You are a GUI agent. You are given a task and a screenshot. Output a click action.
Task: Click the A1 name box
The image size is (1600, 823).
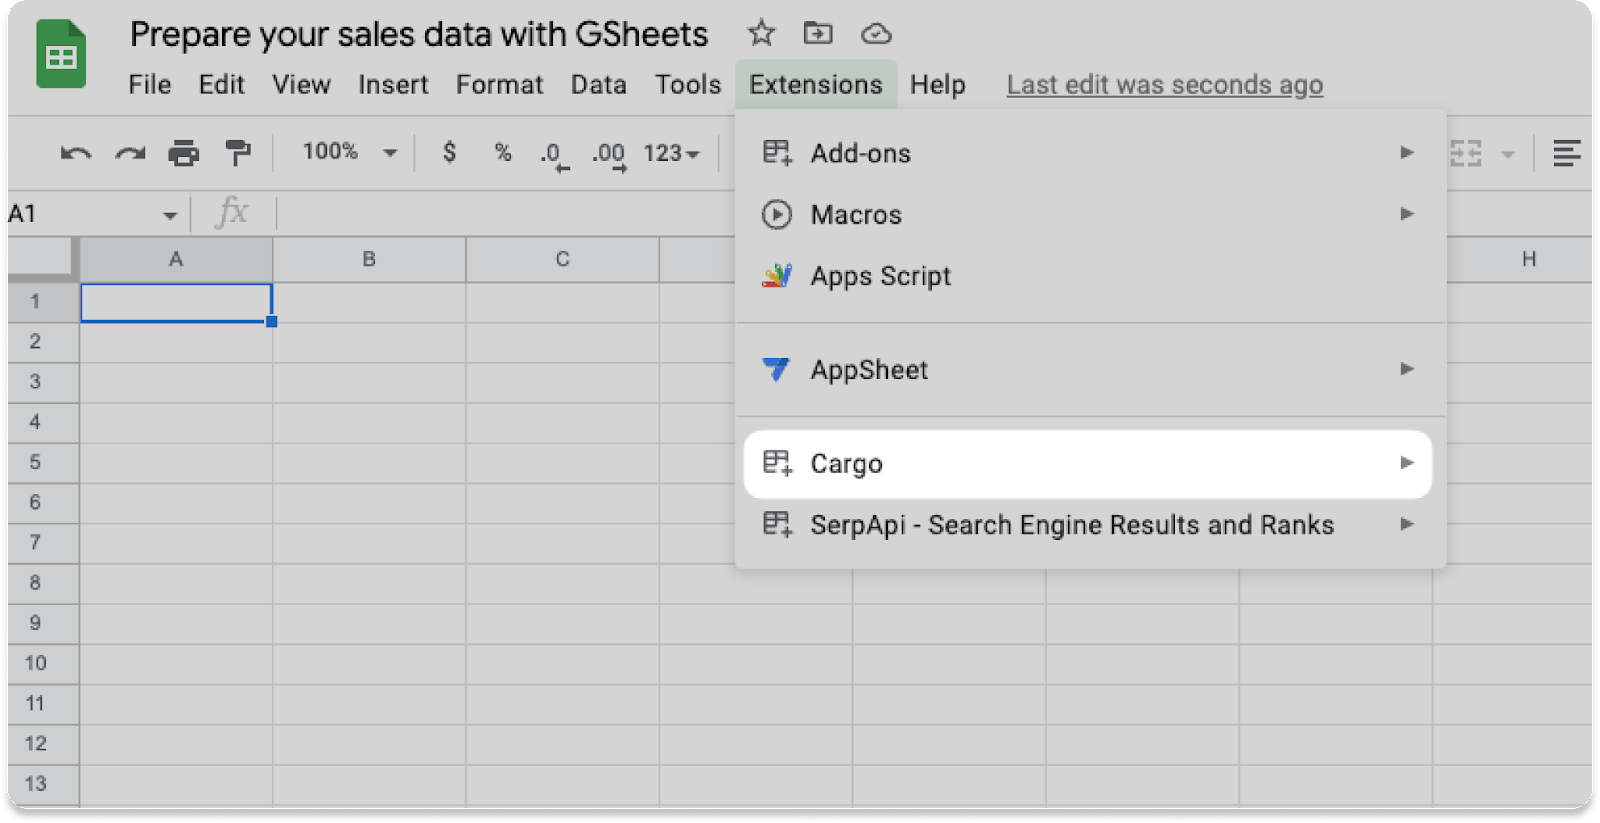point(84,213)
